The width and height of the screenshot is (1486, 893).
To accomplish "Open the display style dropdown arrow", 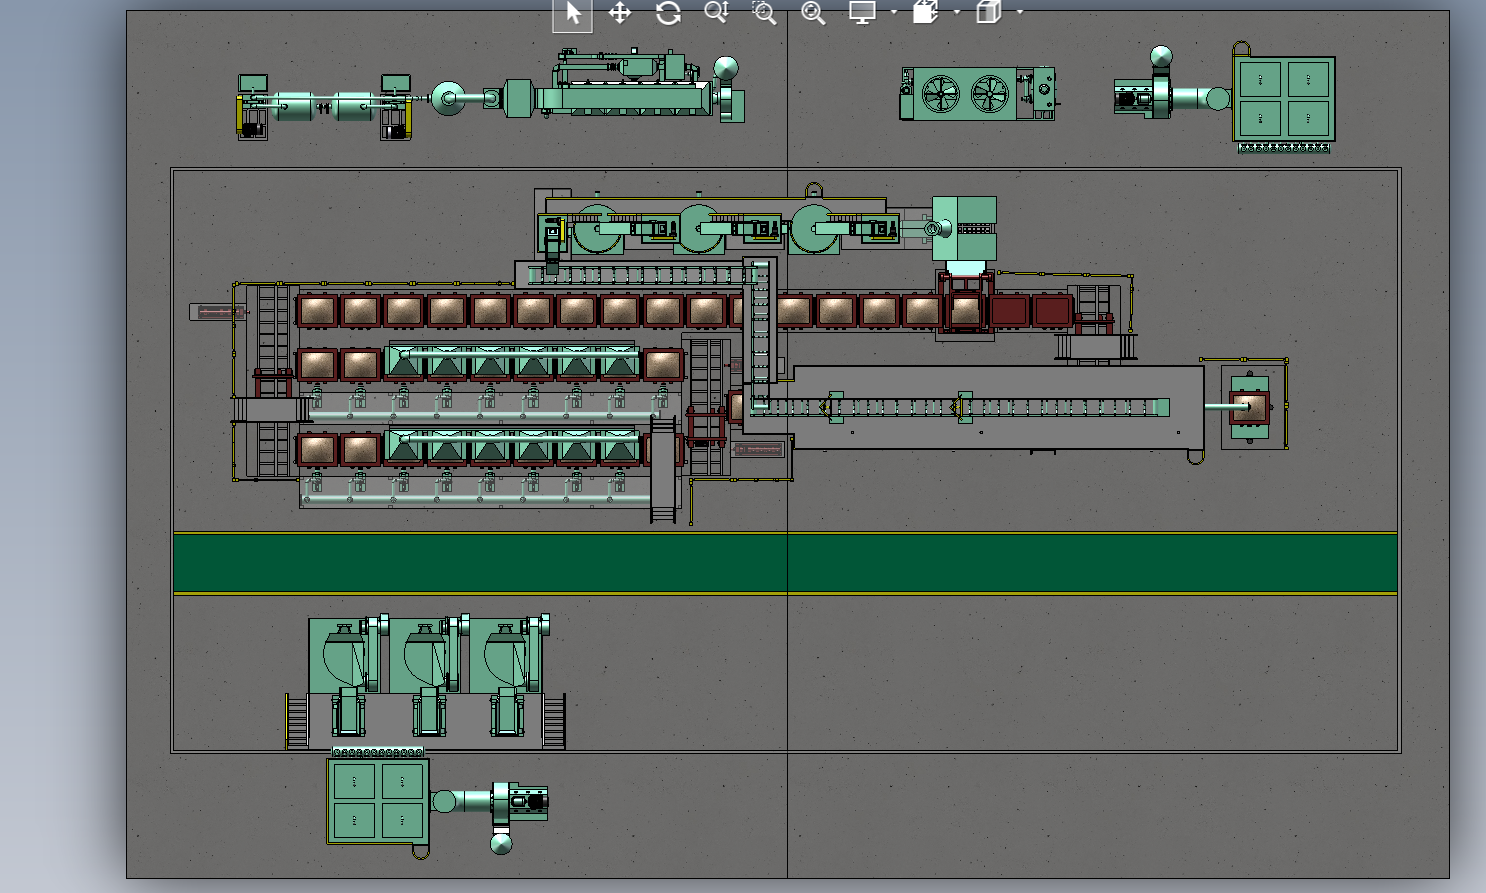I will pos(1020,12).
